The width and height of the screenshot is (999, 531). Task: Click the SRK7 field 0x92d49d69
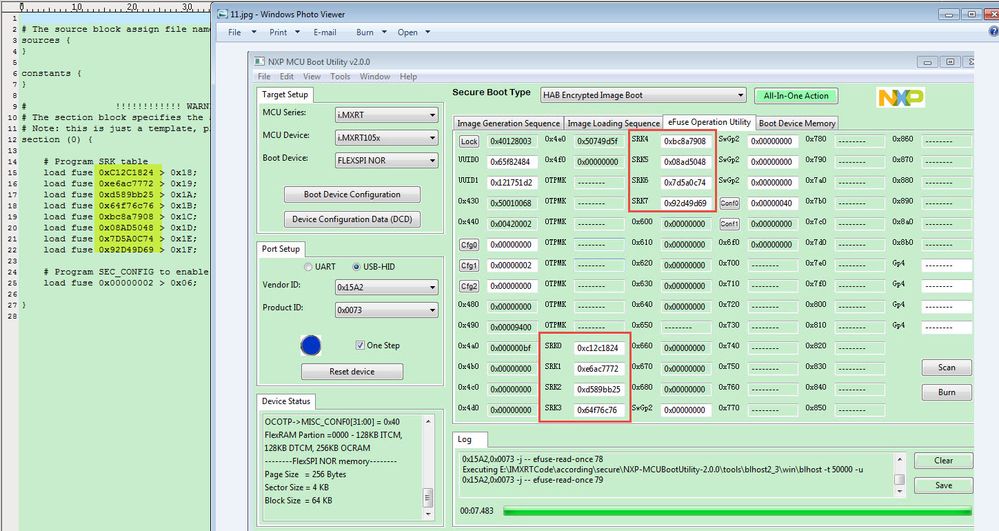click(x=685, y=203)
